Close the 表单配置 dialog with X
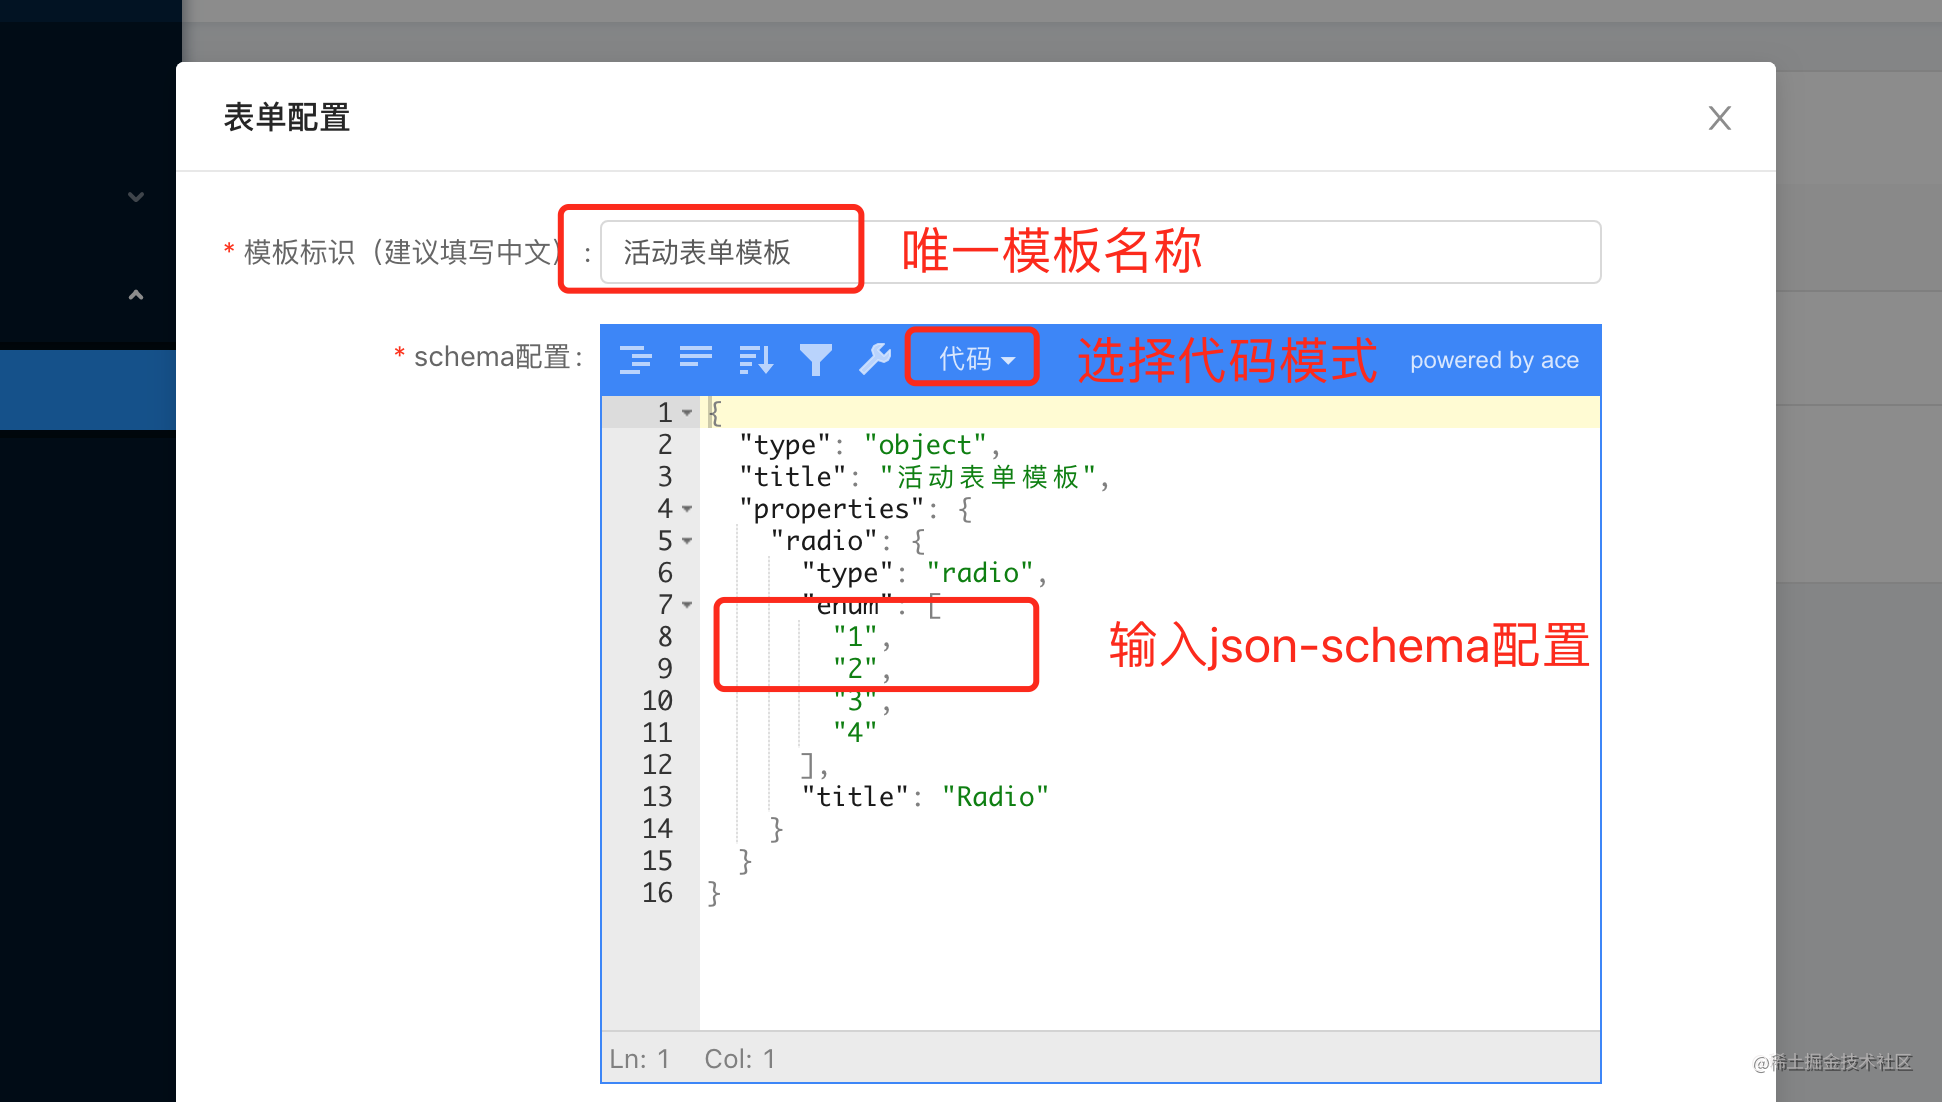 [x=1719, y=118]
